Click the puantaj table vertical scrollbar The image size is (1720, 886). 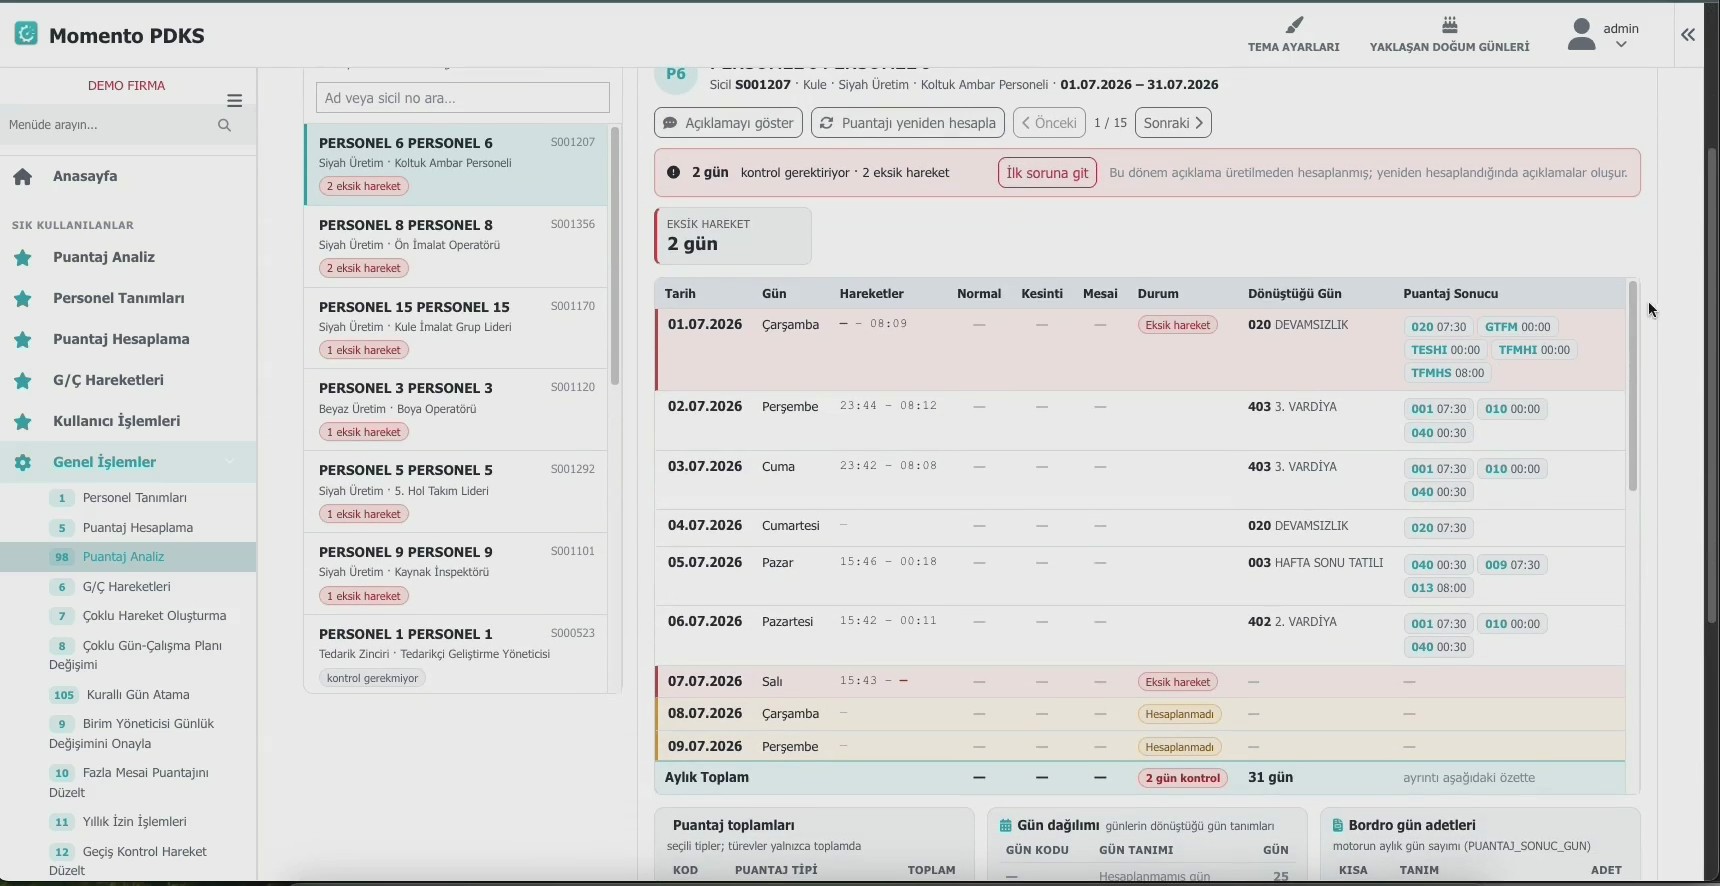pos(1633,386)
